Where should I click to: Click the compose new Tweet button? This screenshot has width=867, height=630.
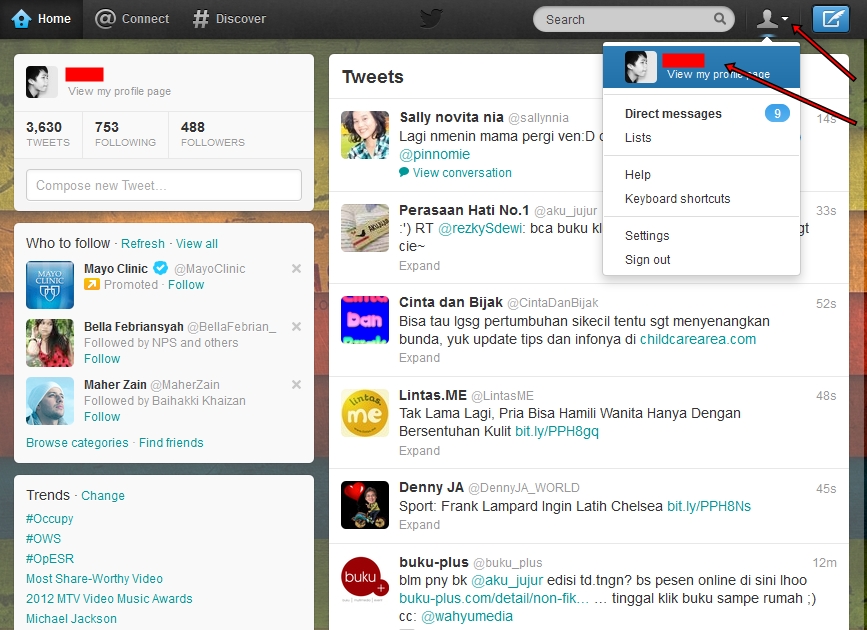pyautogui.click(x=831, y=19)
